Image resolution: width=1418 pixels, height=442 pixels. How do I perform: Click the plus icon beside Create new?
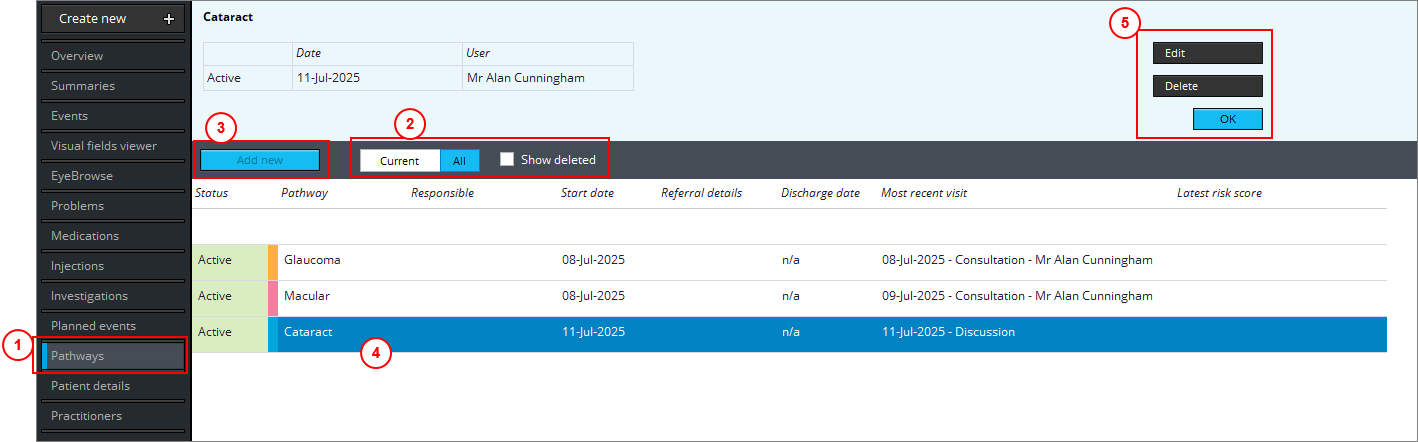coord(168,19)
